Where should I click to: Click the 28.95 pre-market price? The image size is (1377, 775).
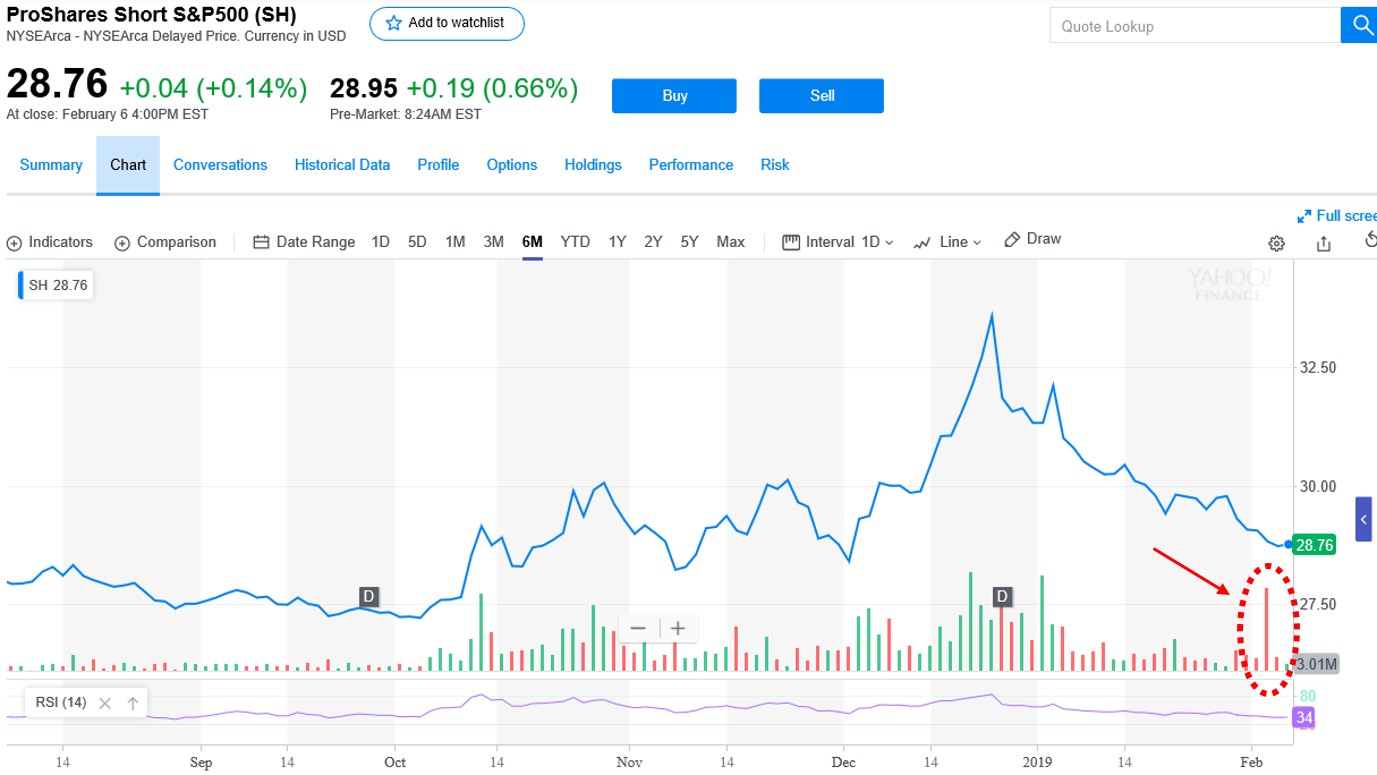coord(364,89)
